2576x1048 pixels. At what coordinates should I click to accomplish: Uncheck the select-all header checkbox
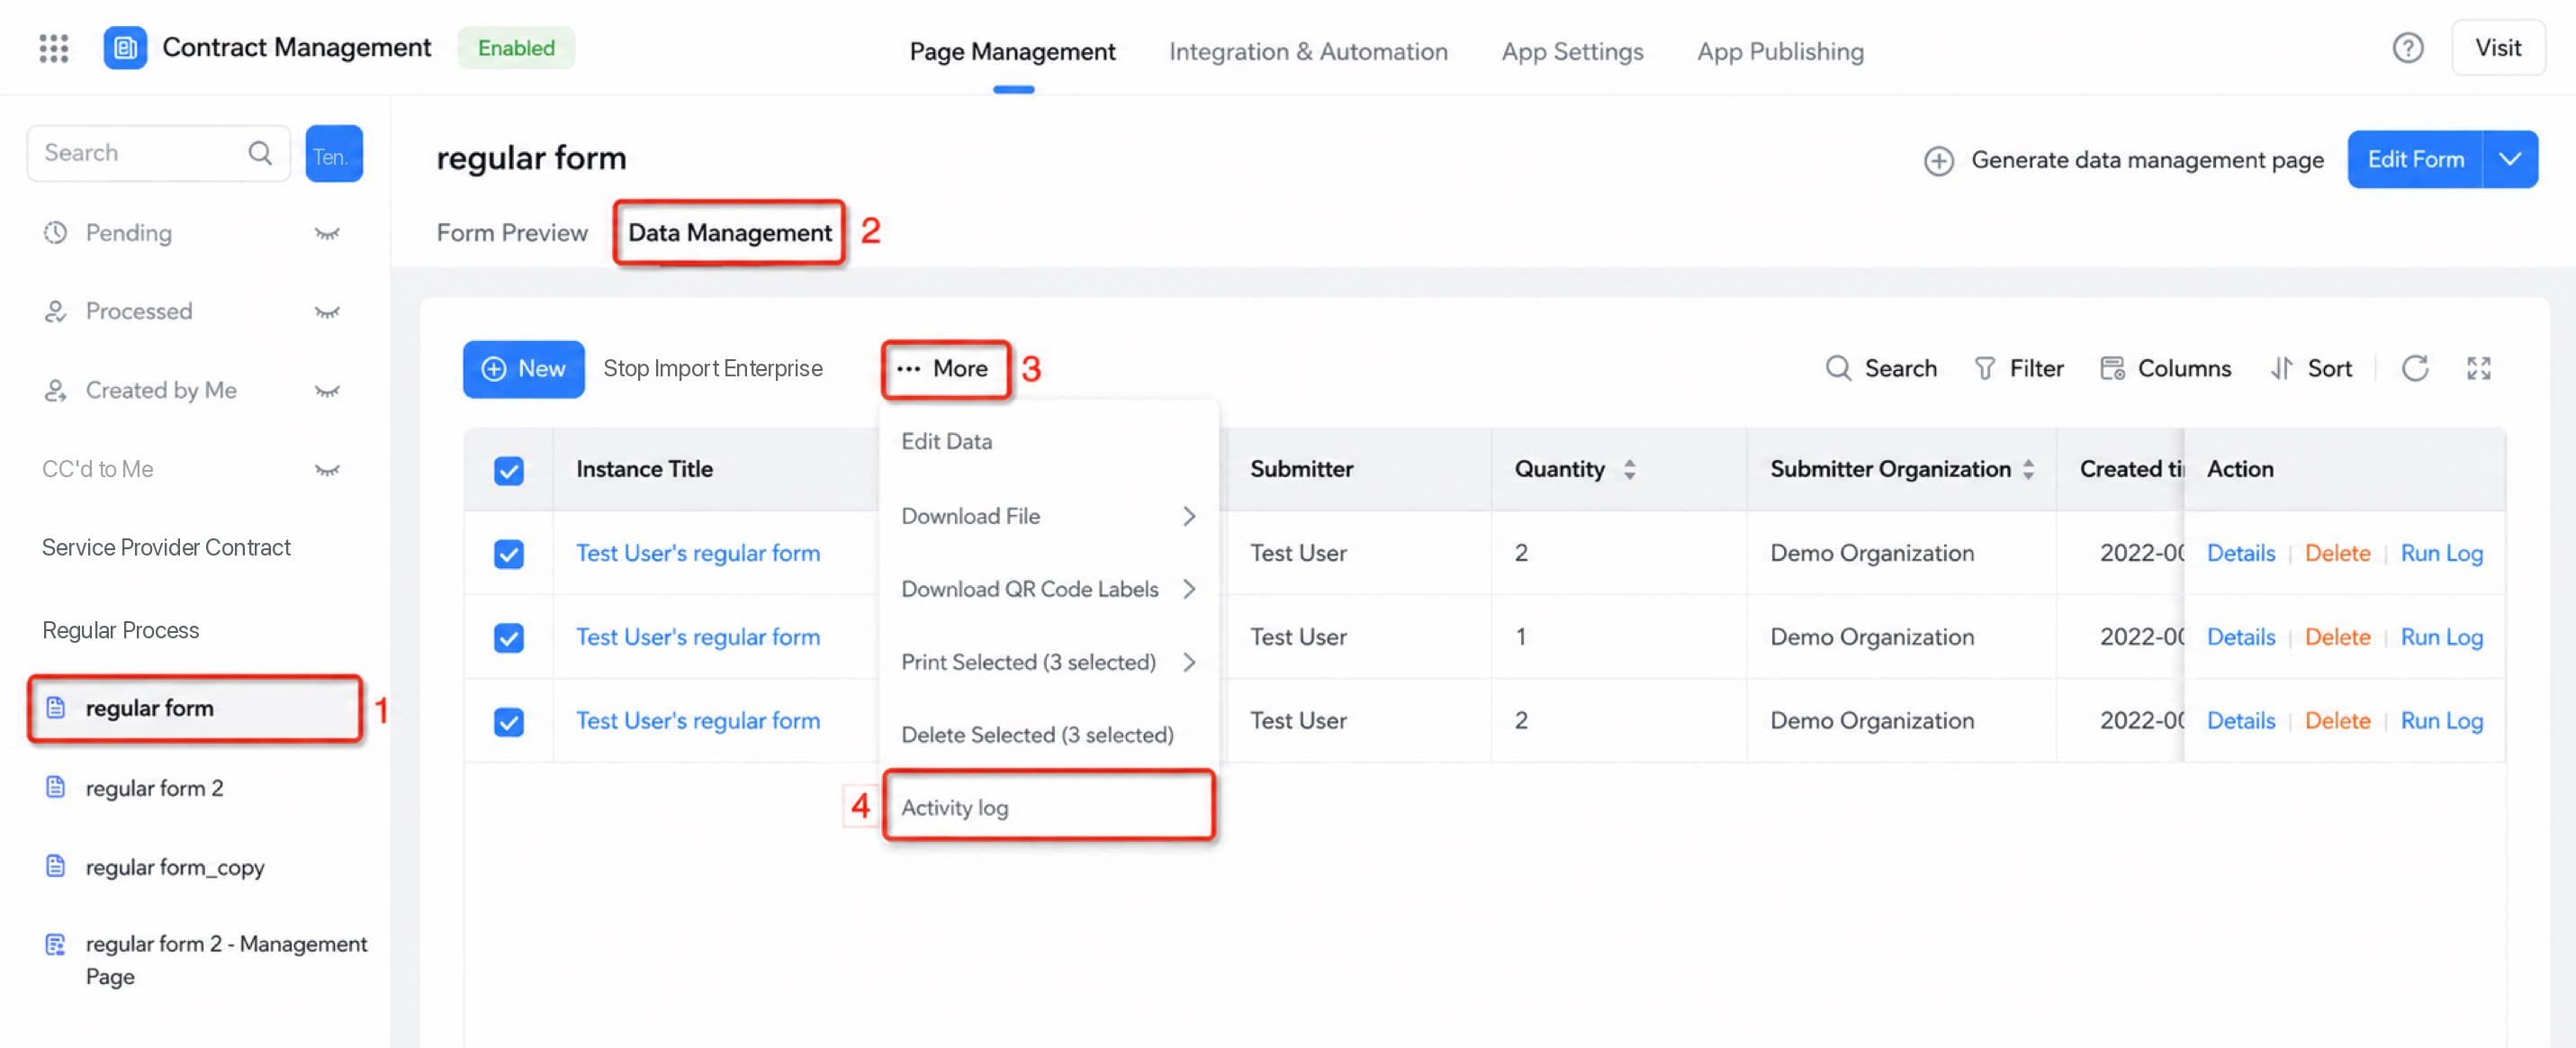pyautogui.click(x=509, y=470)
